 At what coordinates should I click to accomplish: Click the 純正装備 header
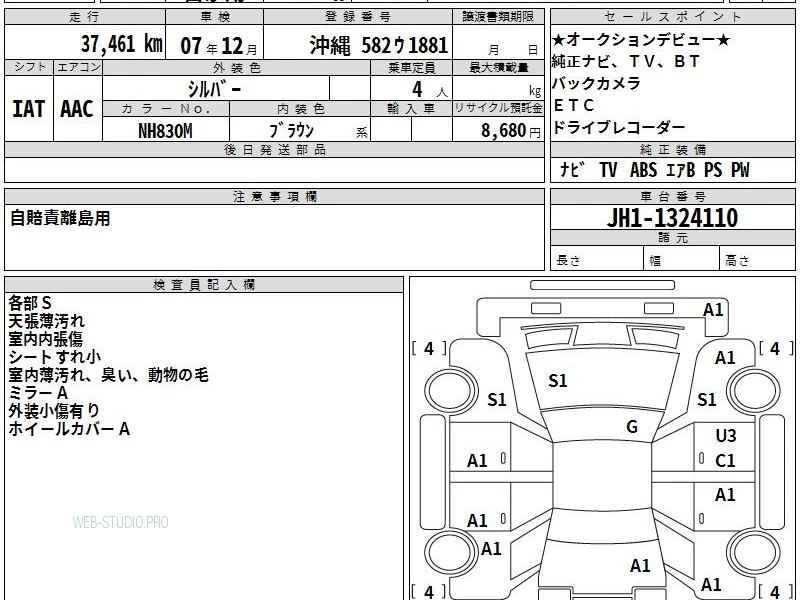click(x=672, y=149)
